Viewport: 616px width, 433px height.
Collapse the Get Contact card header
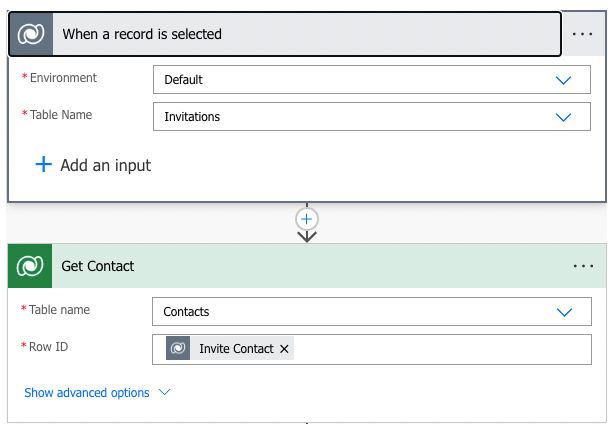(300, 266)
